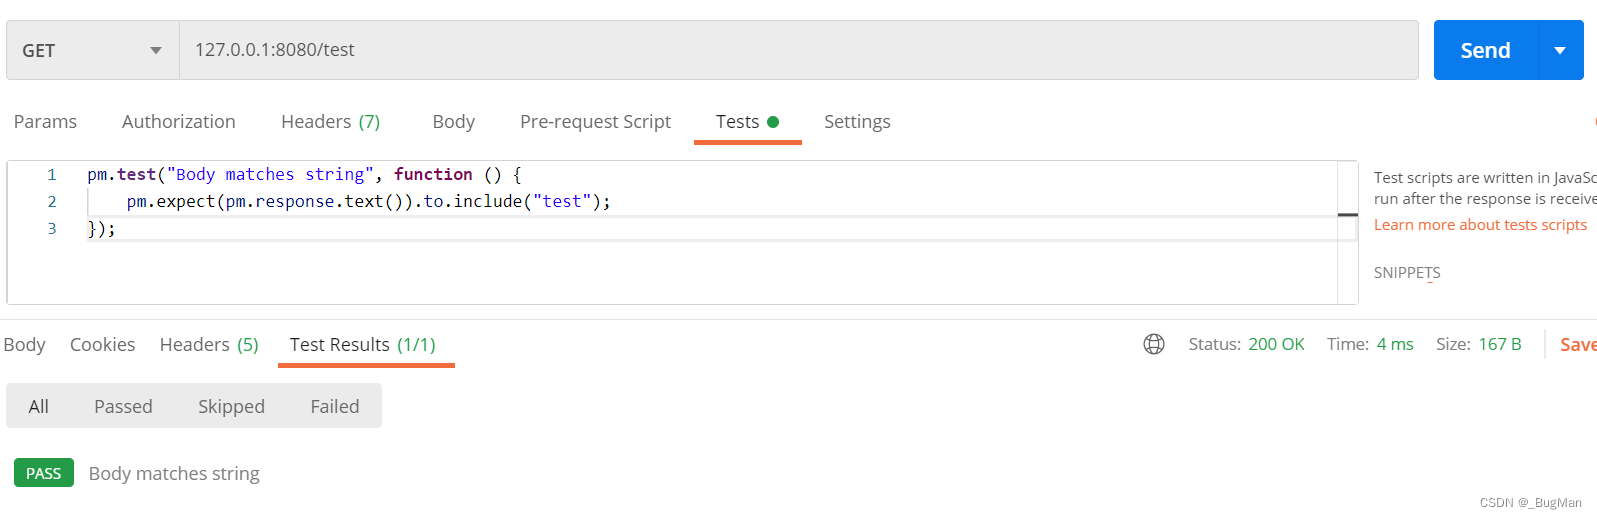
Task: Filter test results by Passed
Action: tap(123, 407)
